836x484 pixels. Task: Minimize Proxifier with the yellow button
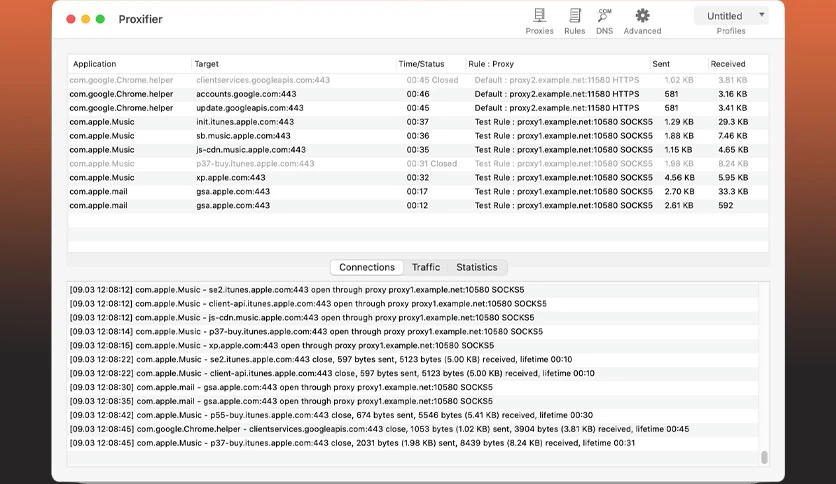pyautogui.click(x=85, y=19)
